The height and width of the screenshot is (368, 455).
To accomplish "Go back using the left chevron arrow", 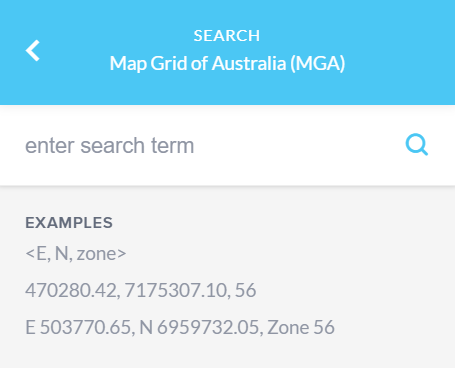I will pos(33,50).
